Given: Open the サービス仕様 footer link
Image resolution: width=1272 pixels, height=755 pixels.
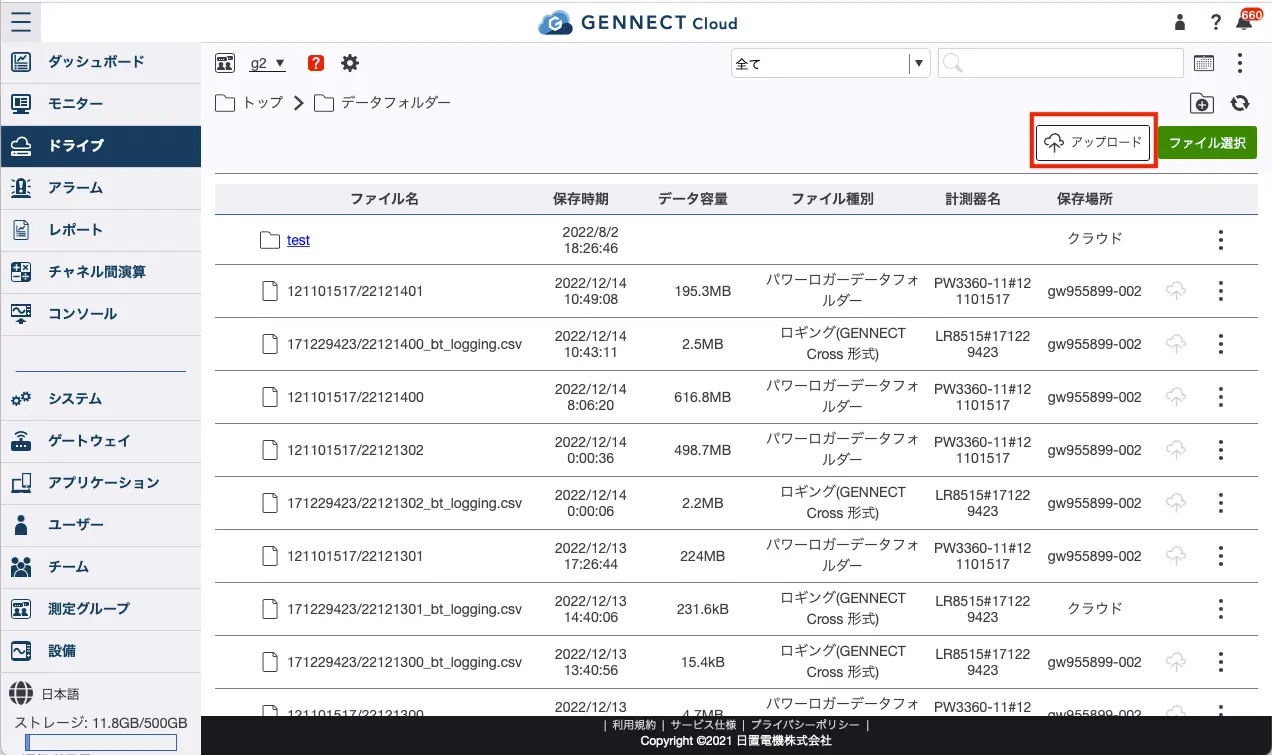Looking at the screenshot, I should (703, 725).
